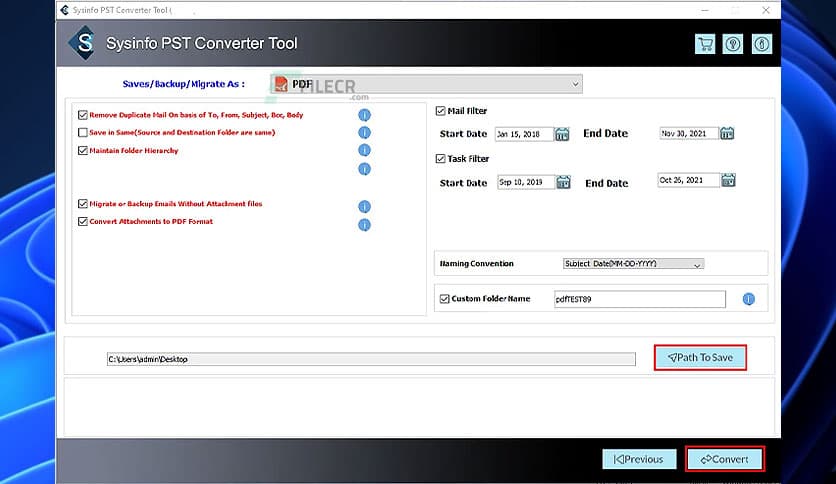Click Task Filter Start Date field Sep 10, 2019
The width and height of the screenshot is (836, 484).
point(526,182)
